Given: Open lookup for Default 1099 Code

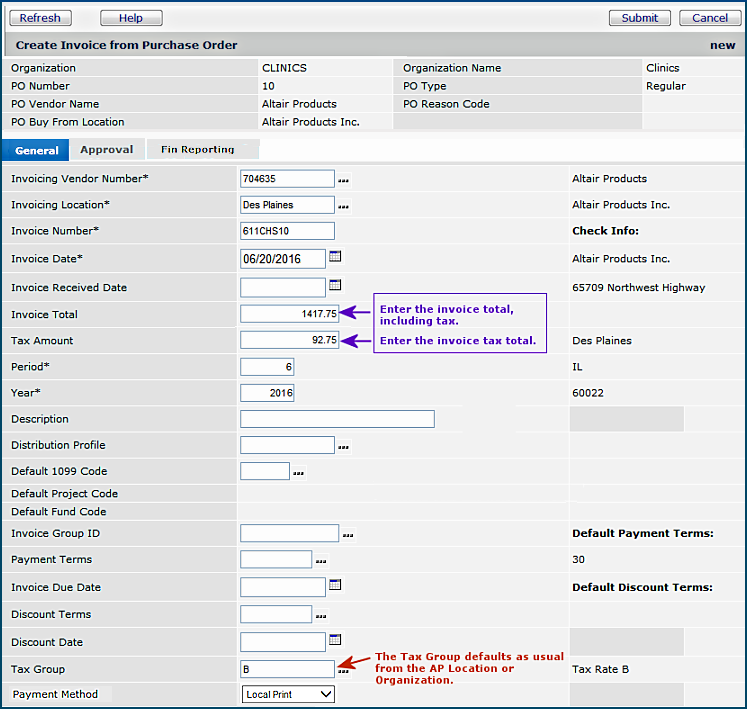Looking at the screenshot, I should (298, 472).
